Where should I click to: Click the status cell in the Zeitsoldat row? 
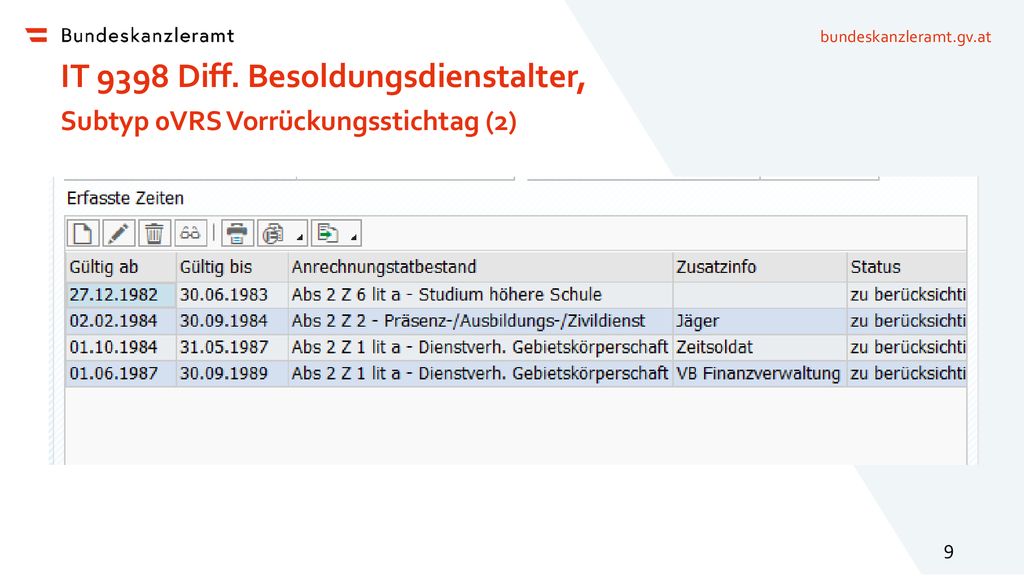(x=906, y=347)
